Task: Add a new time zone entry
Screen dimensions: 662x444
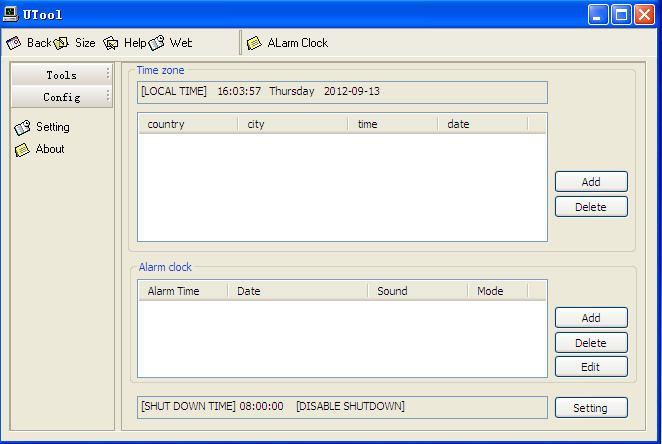Action: coord(591,182)
